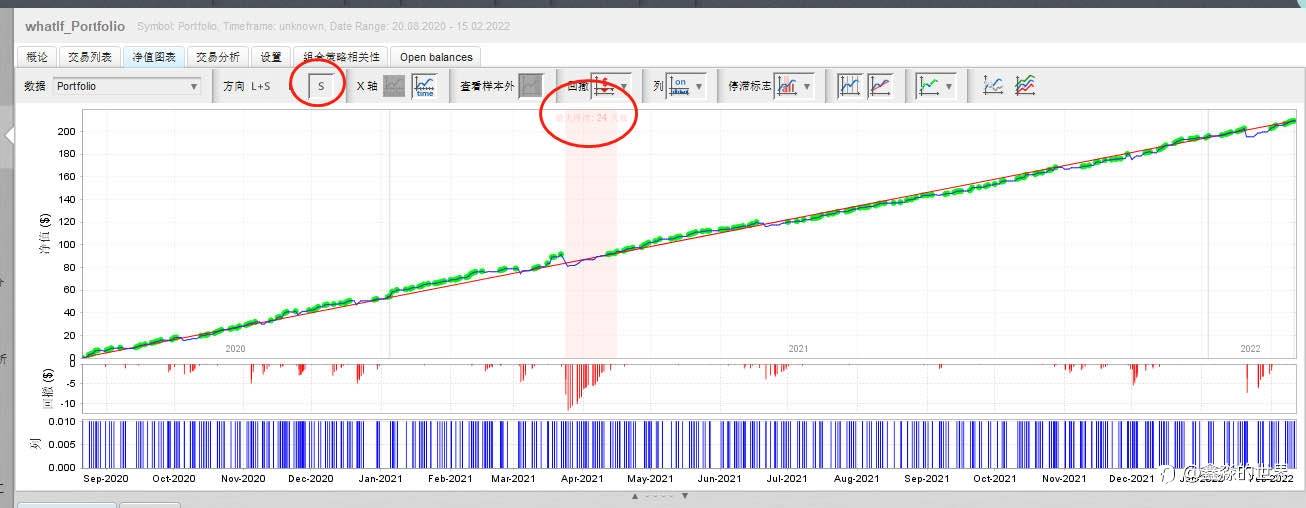1306x508 pixels.
Task: Set X axis to trades chart icon
Action: (394, 86)
